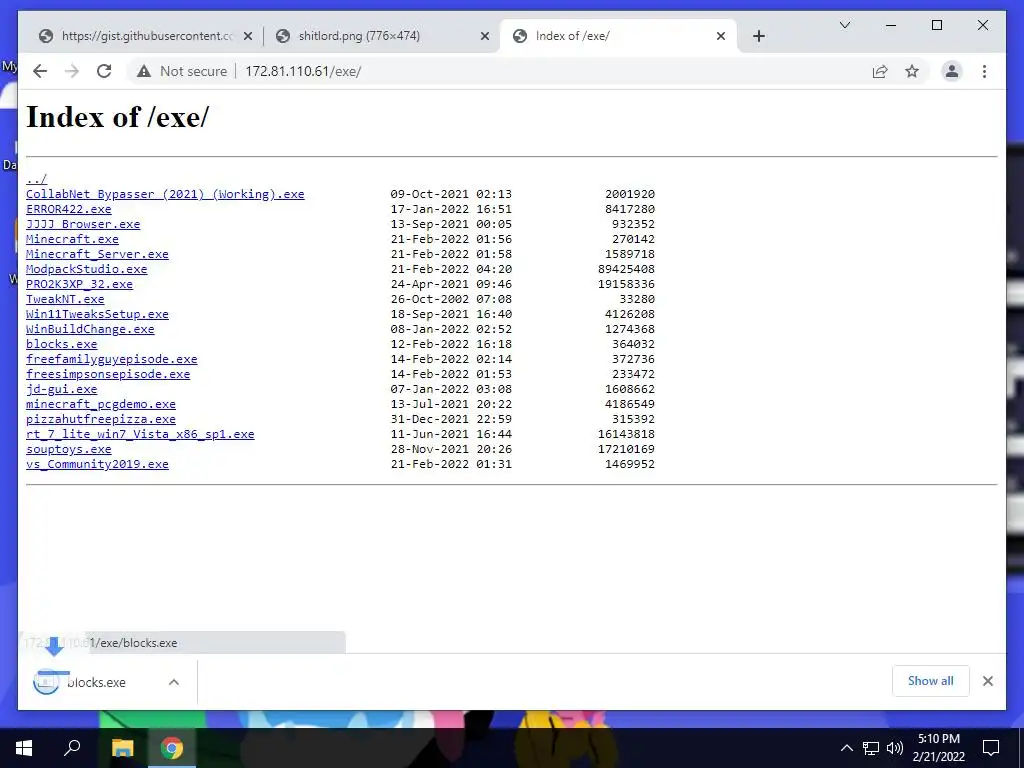Open a new tab with plus button
Viewport: 1024px width, 768px height.
click(x=758, y=36)
